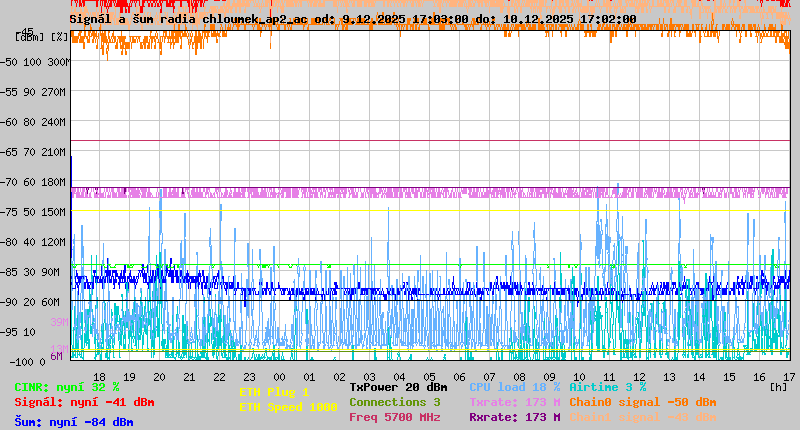Select the '-70 60 180M' y-axis label

click(x=33, y=182)
